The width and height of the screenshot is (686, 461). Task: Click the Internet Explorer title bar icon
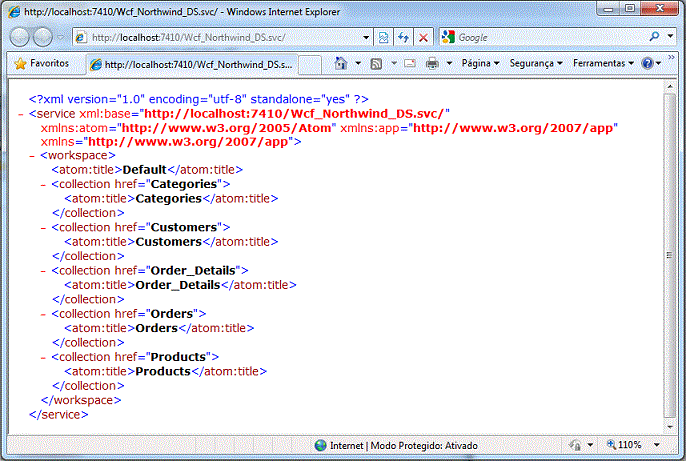(14, 11)
